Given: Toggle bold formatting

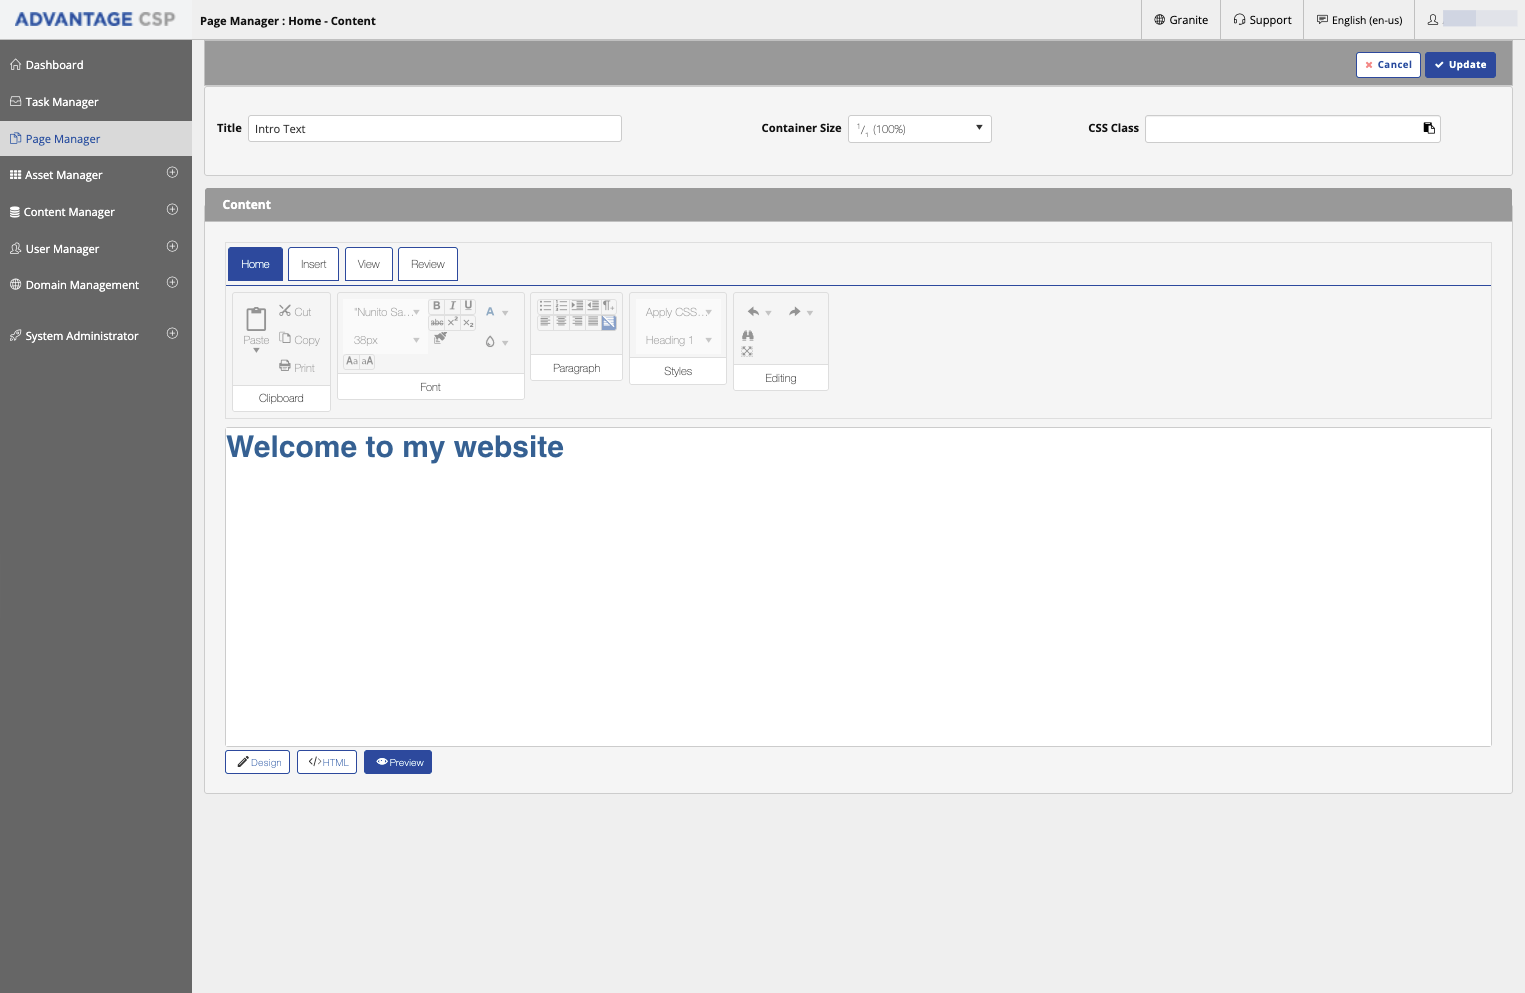Looking at the screenshot, I should pyautogui.click(x=436, y=306).
